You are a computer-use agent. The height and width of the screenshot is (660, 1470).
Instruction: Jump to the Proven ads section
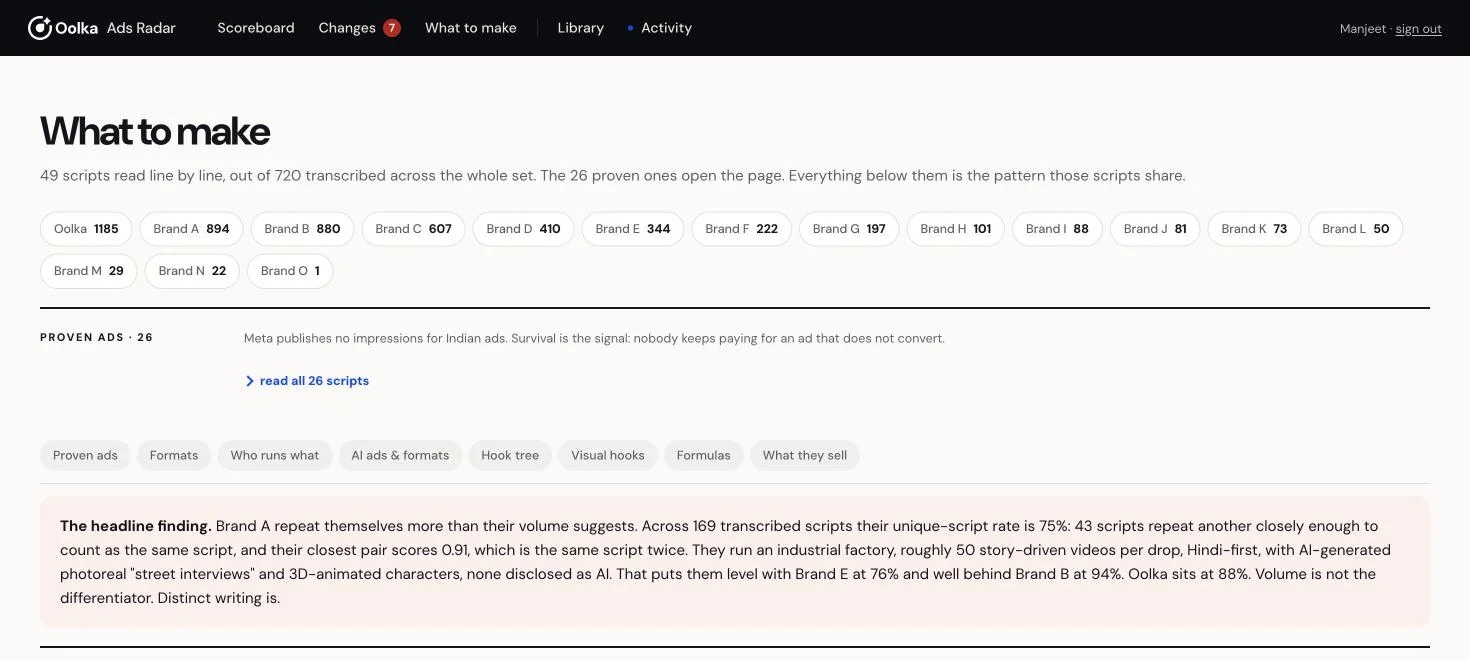pyautogui.click(x=85, y=455)
